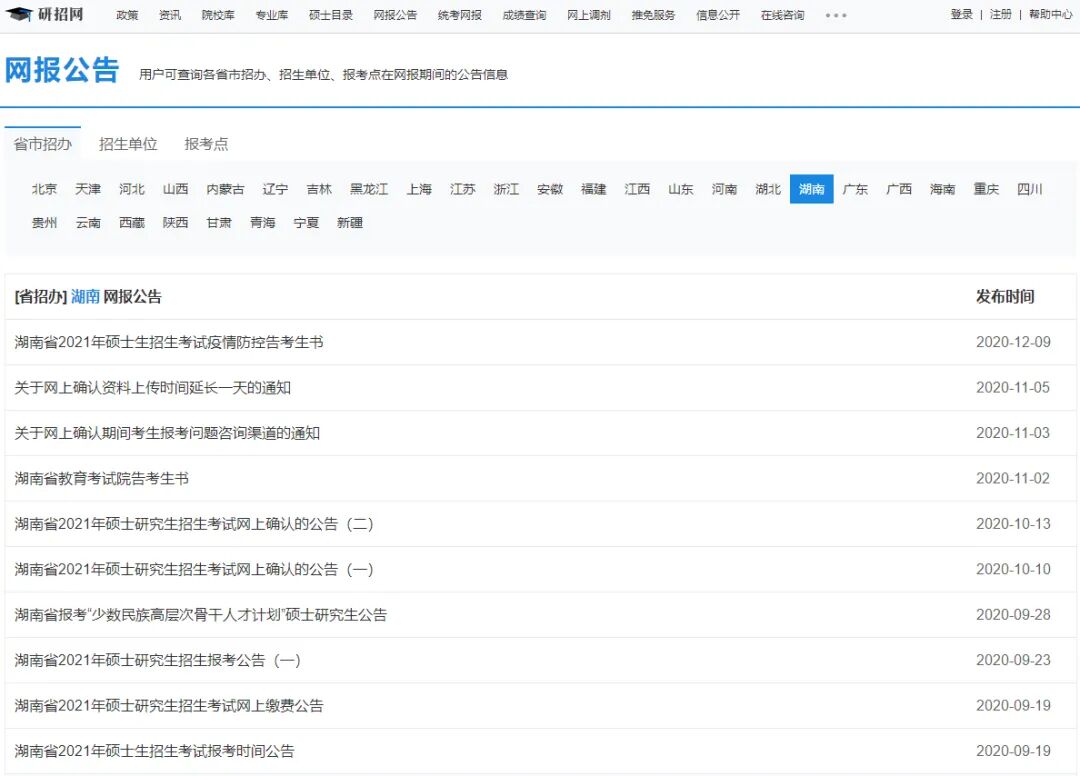Open the 网上调剂 section

coord(588,15)
